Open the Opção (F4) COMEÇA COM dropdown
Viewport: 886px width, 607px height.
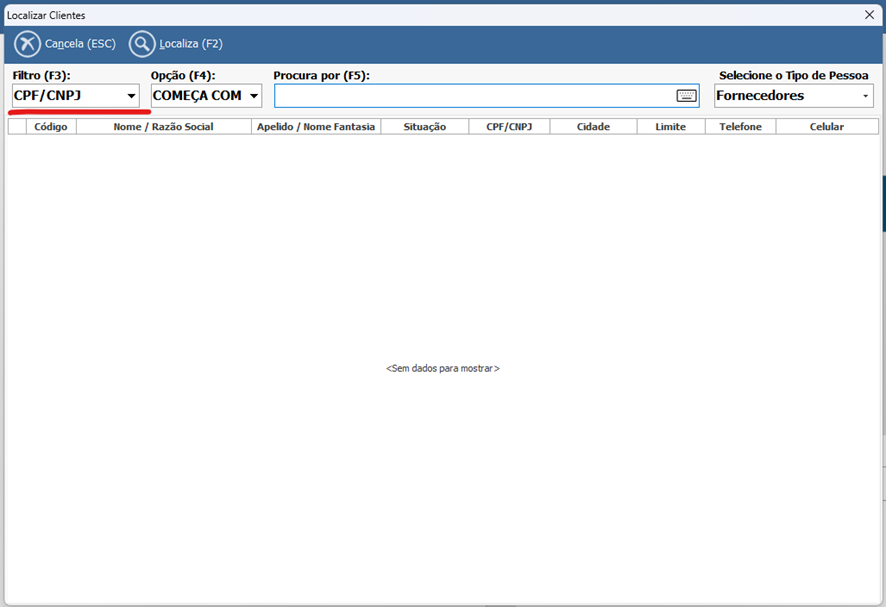(x=254, y=96)
